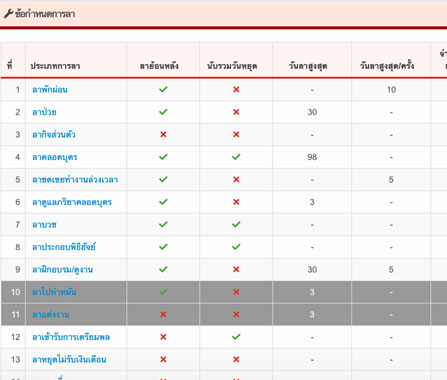This screenshot has height=380, width=447.
Task: Open the ลาแต่งงาน link
Action: click(51, 314)
